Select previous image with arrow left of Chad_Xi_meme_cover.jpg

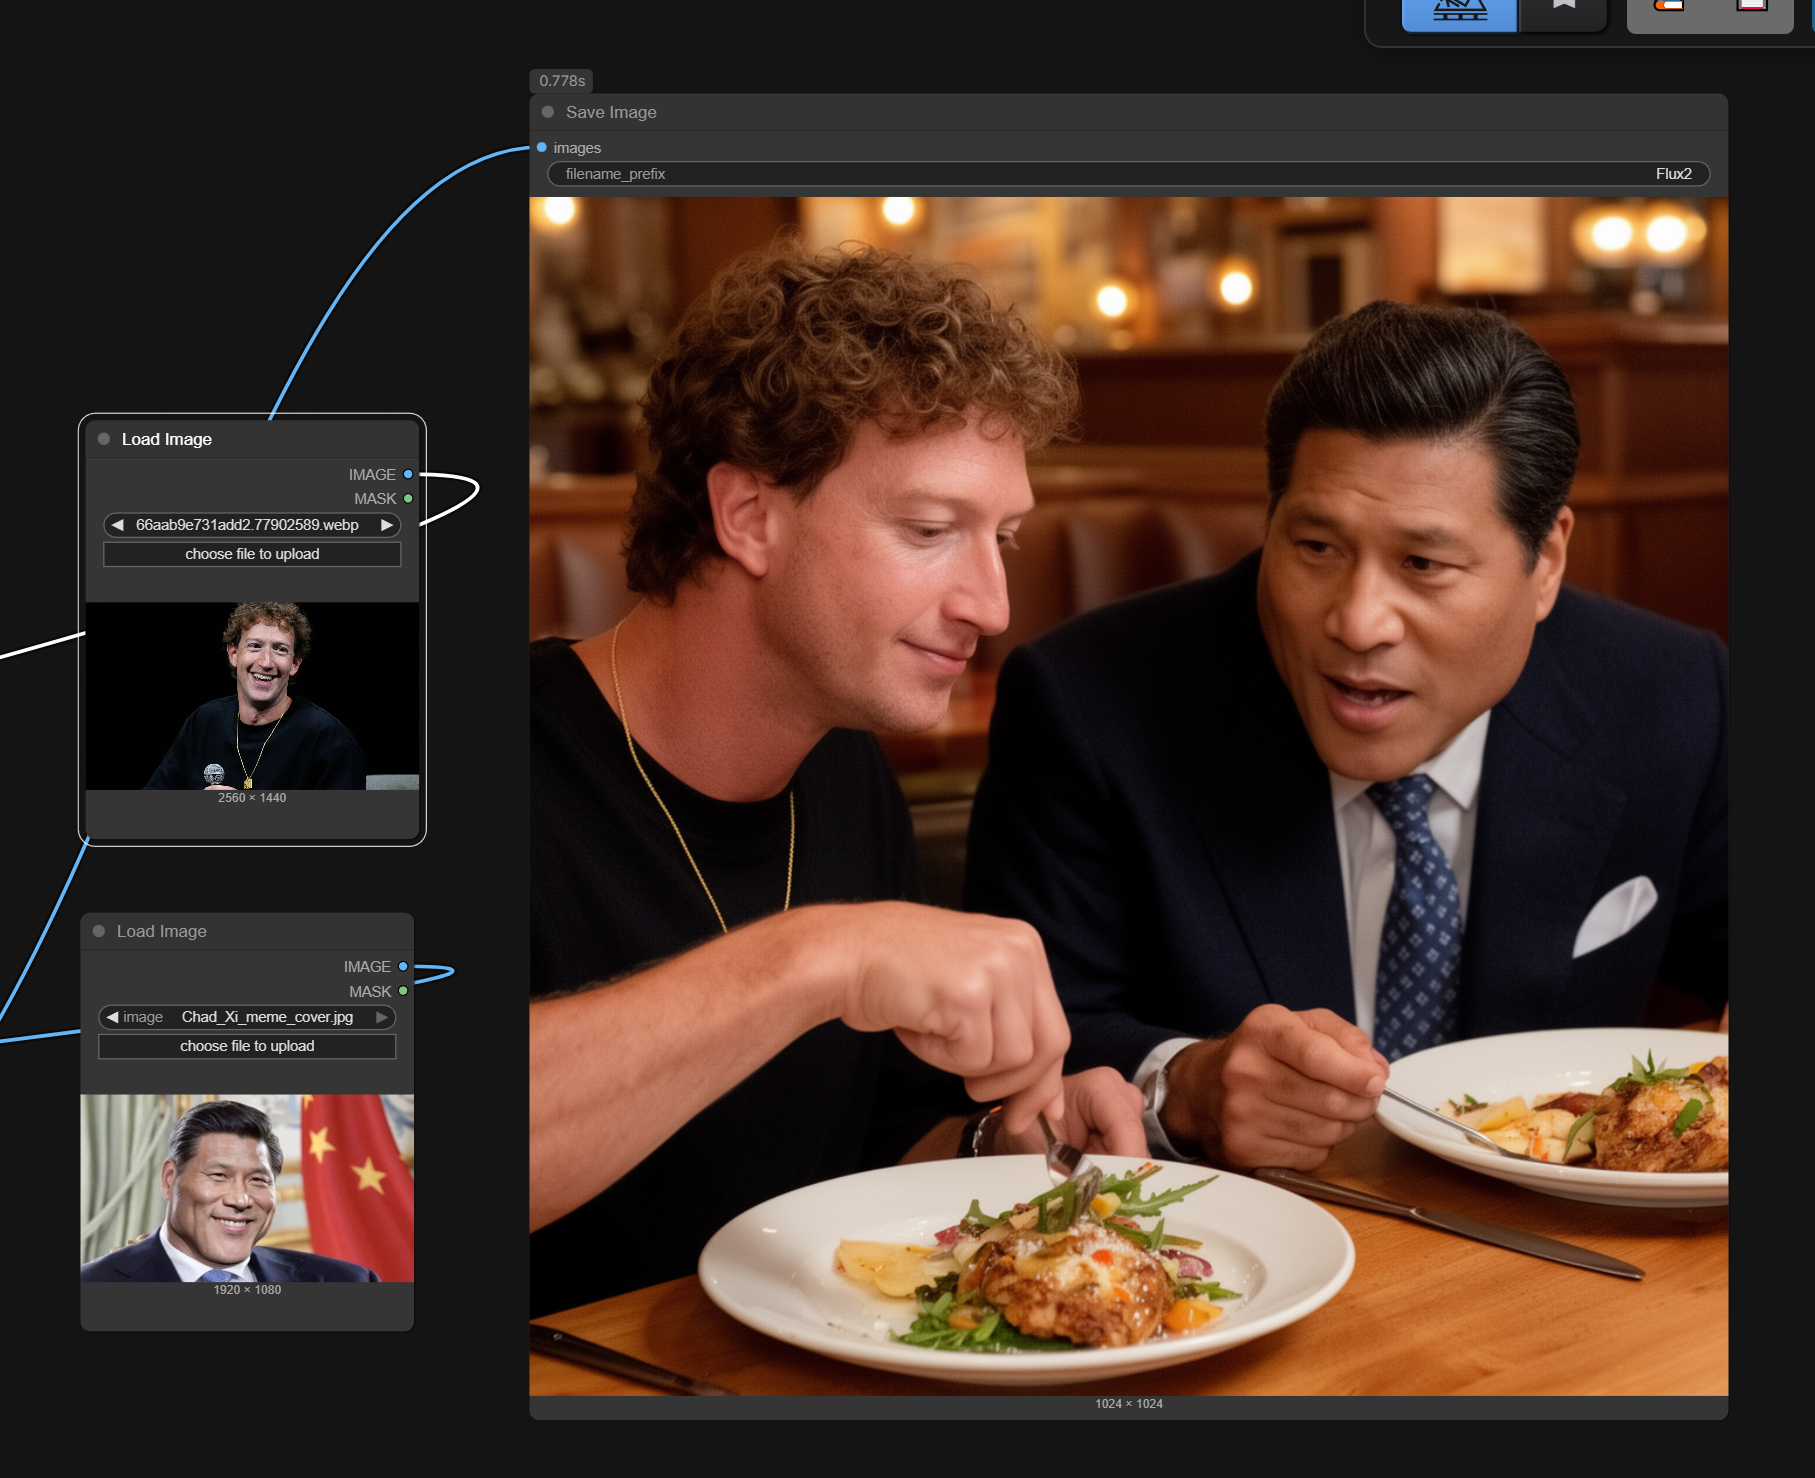pos(113,1017)
